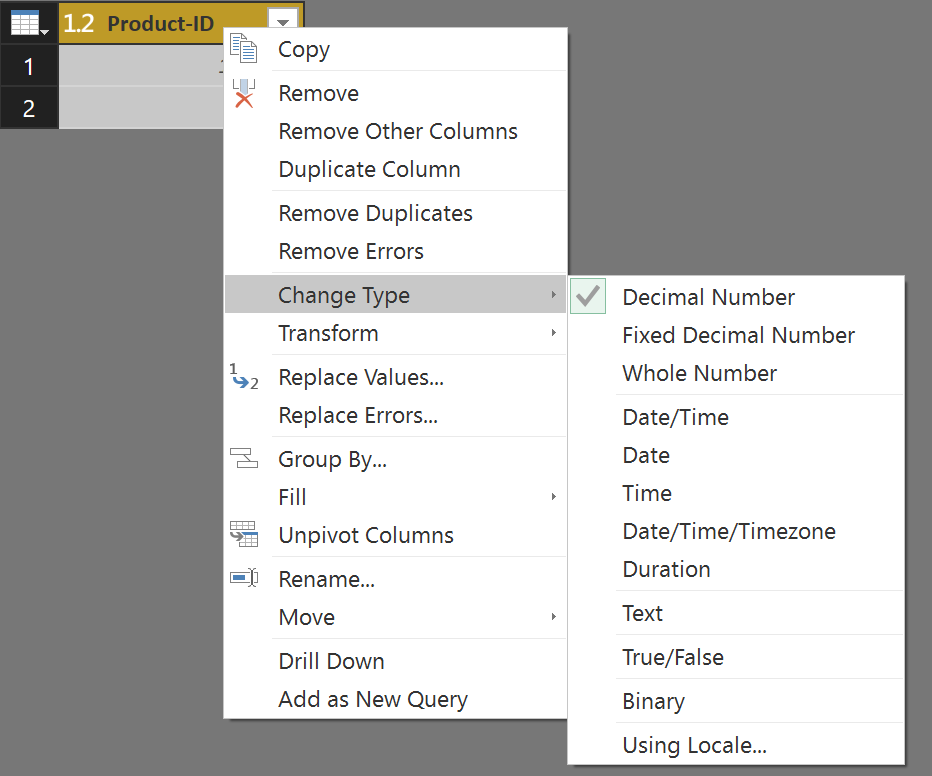
Task: Expand the Transform submenu arrow
Action: pos(553,333)
